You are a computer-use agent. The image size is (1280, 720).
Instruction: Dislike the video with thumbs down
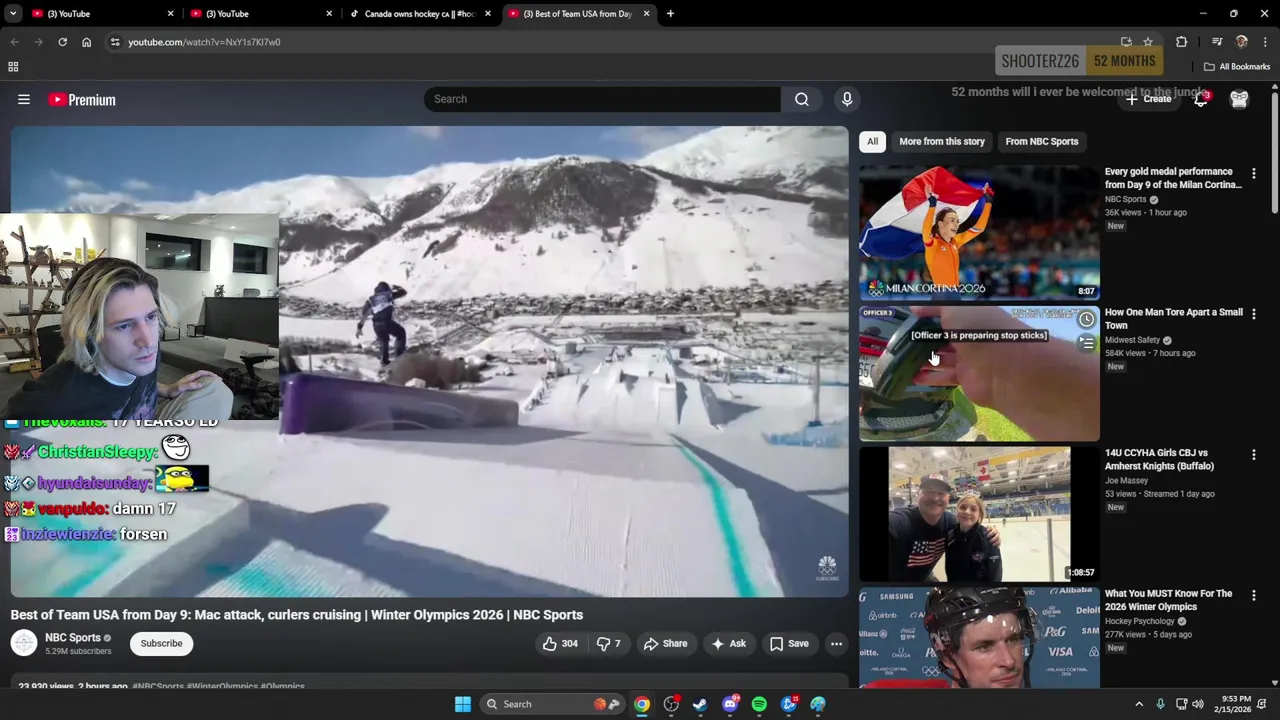(609, 644)
